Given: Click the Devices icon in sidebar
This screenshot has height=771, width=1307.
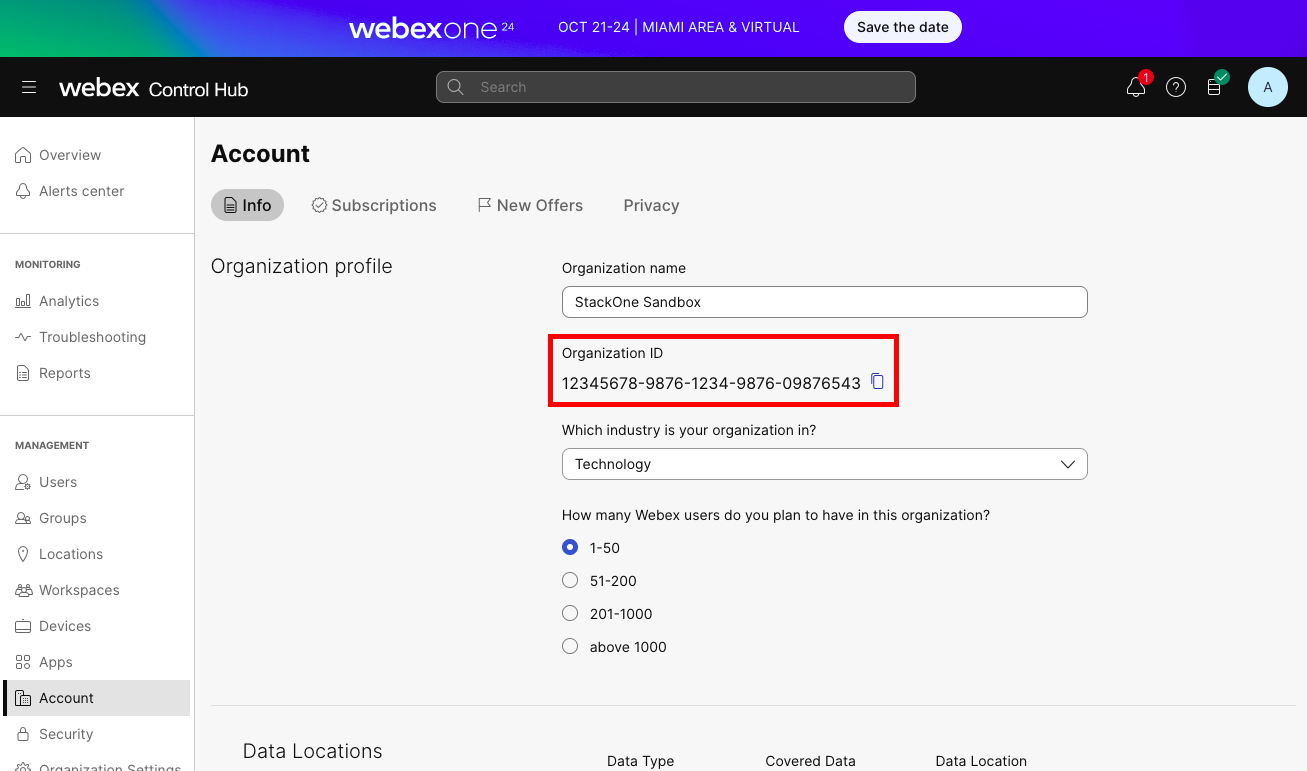Looking at the screenshot, I should pos(23,626).
